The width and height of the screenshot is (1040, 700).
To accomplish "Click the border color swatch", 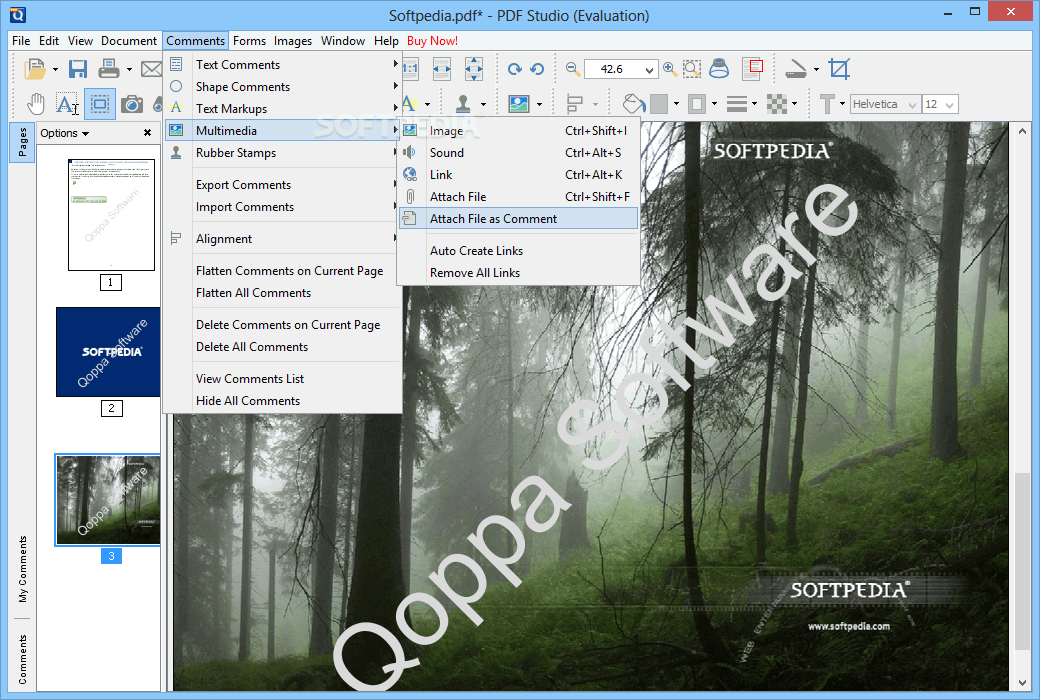I will (x=696, y=104).
